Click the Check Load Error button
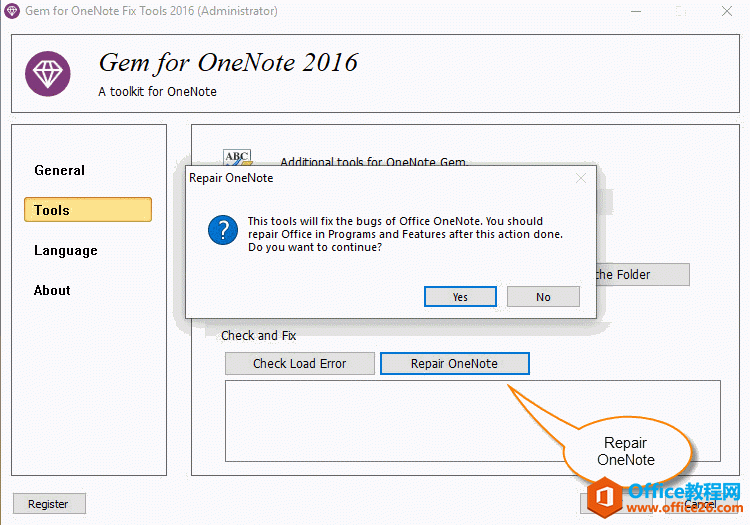Viewport: 750px width, 525px height. 300,363
